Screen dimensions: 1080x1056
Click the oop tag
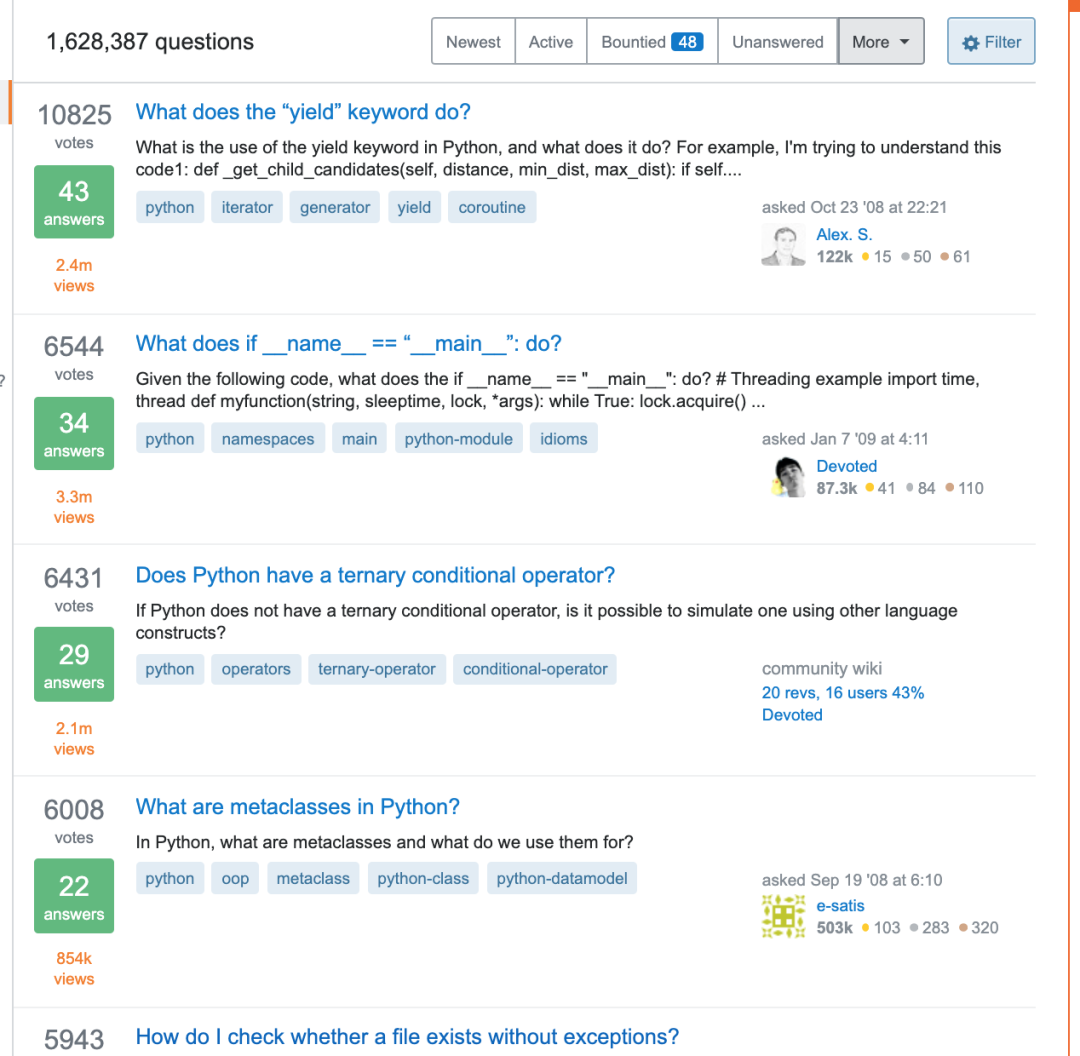click(235, 878)
